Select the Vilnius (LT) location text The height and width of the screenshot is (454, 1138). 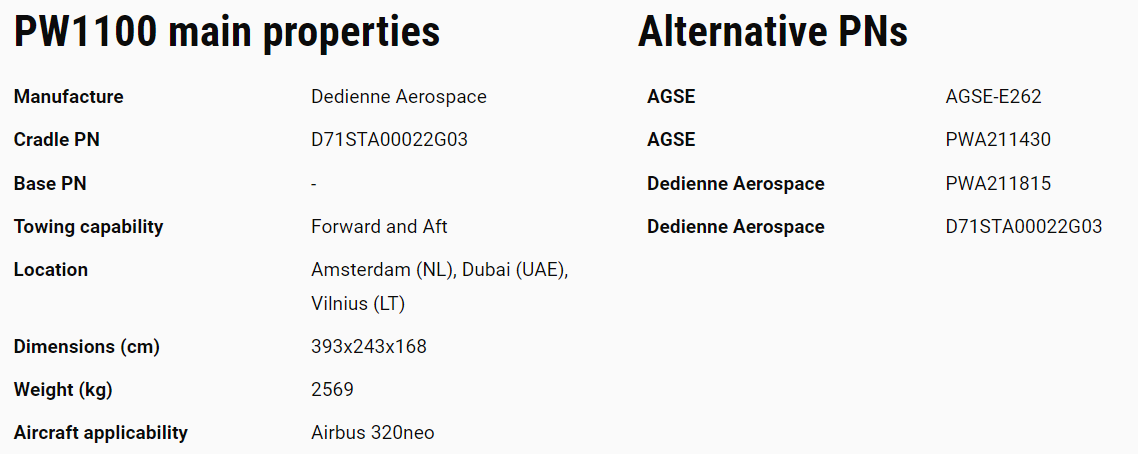[x=358, y=304]
